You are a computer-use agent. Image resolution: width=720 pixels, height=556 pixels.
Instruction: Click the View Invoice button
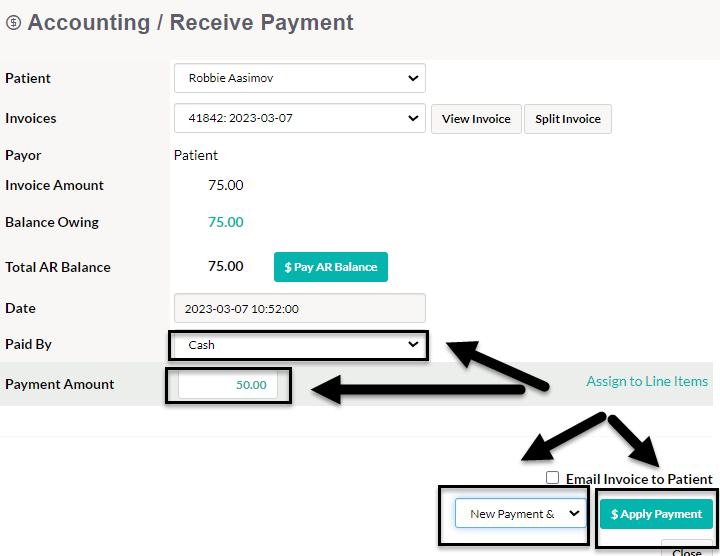click(x=476, y=119)
